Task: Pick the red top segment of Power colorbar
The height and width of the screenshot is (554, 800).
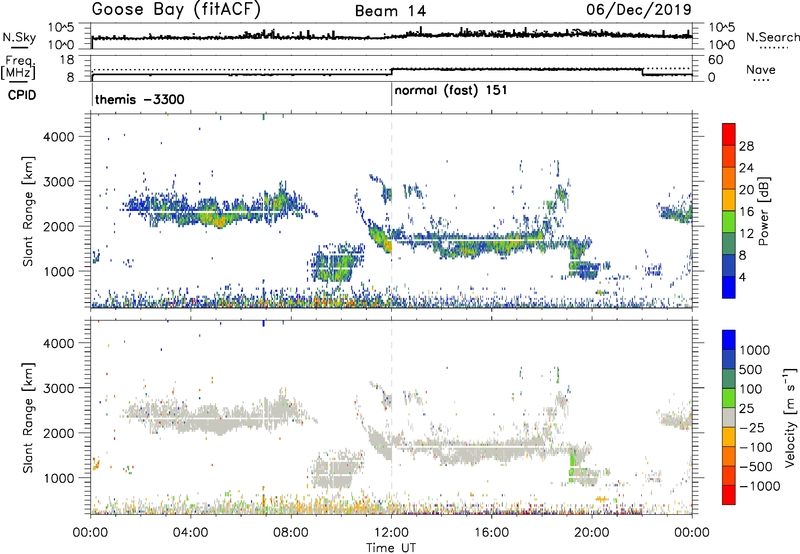Action: click(x=729, y=135)
